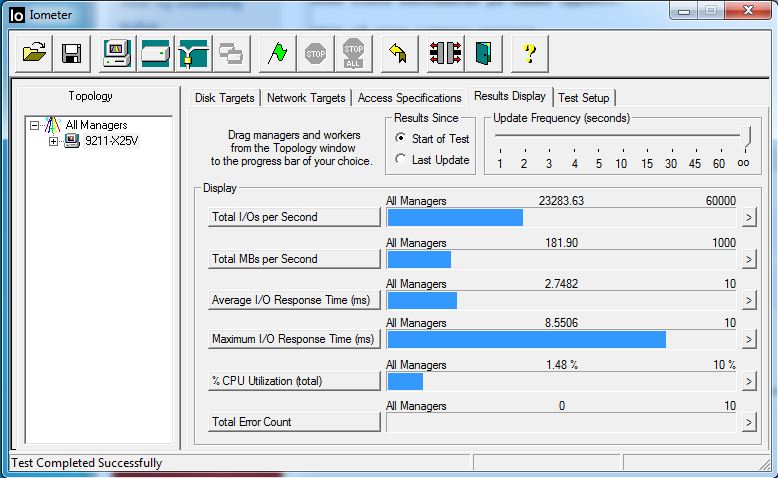Click the % CPU Utilization (total) button
Image resolution: width=778 pixels, height=478 pixels.
tap(294, 381)
